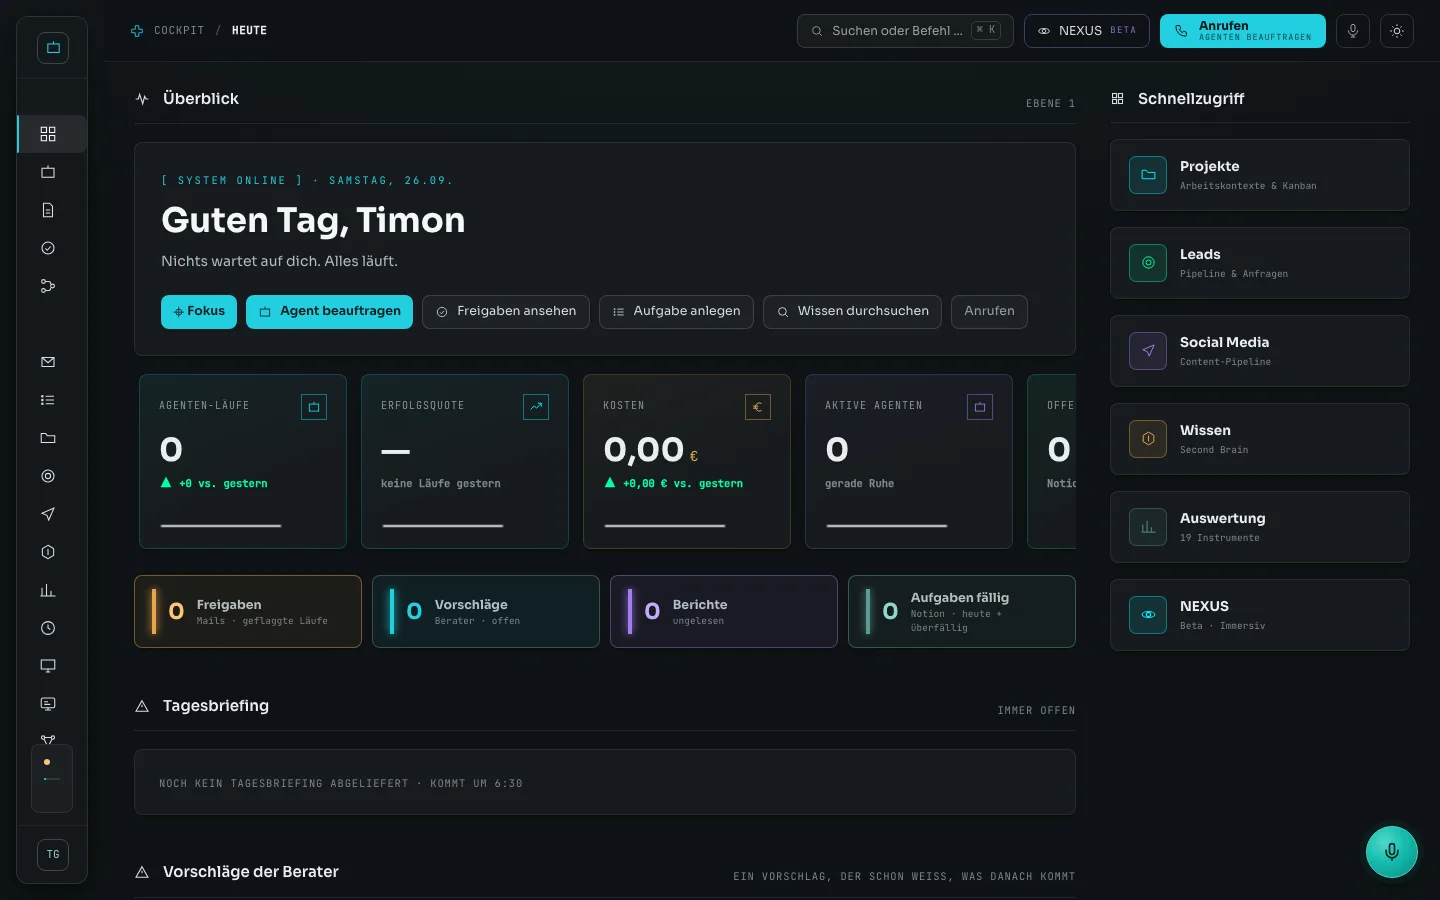
Task: Open the TG user avatar menu
Action: click(x=53, y=854)
